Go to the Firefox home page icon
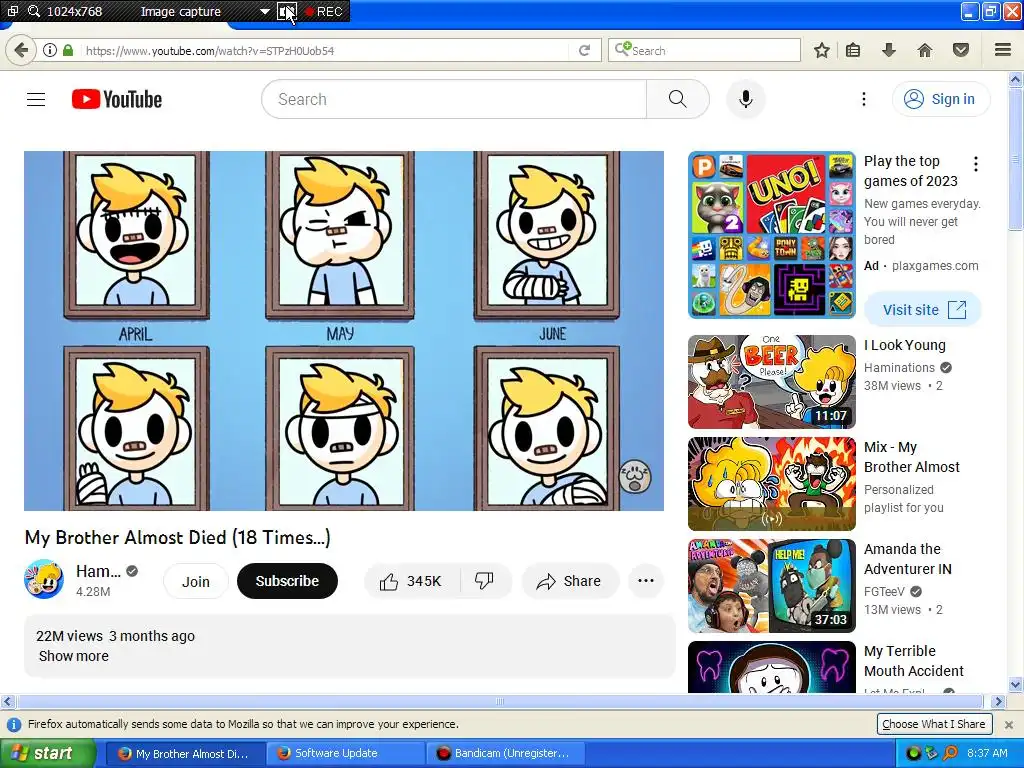The image size is (1024, 768). [925, 50]
